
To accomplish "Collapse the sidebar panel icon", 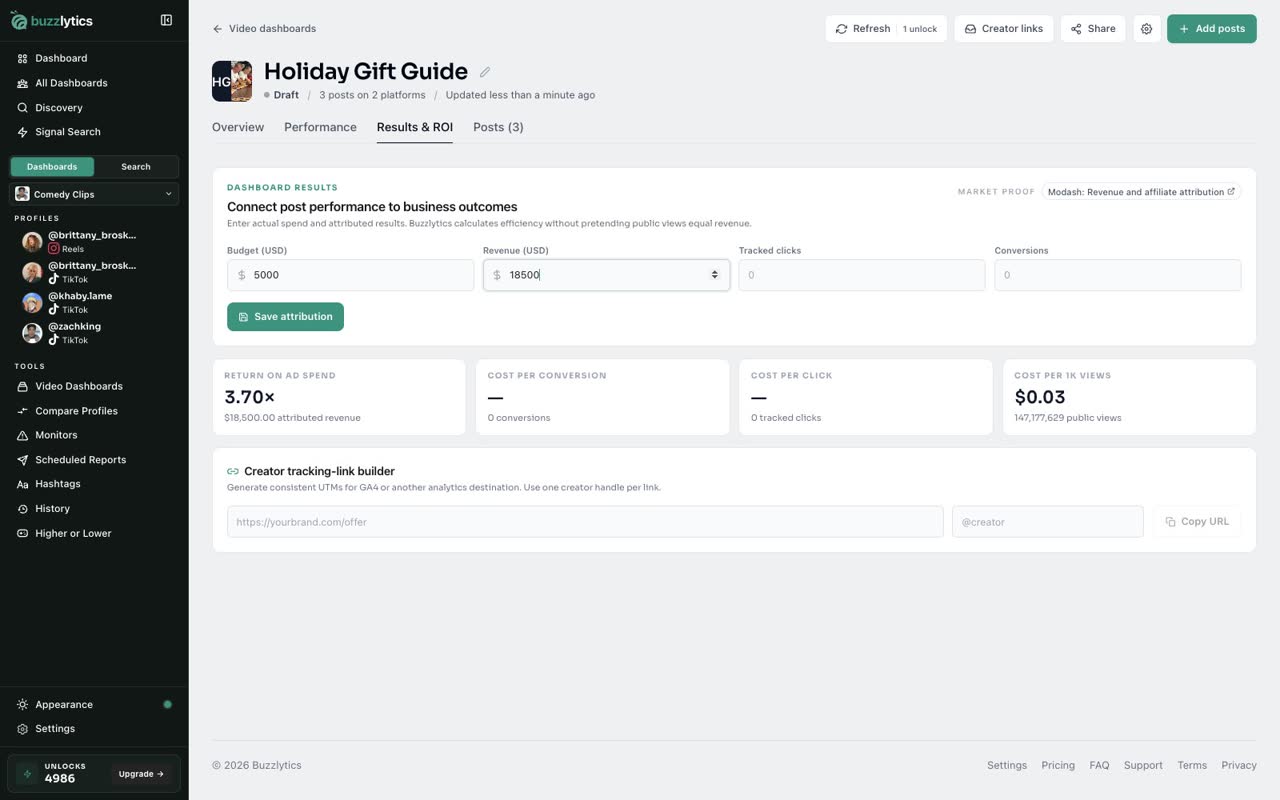I will pos(166,20).
